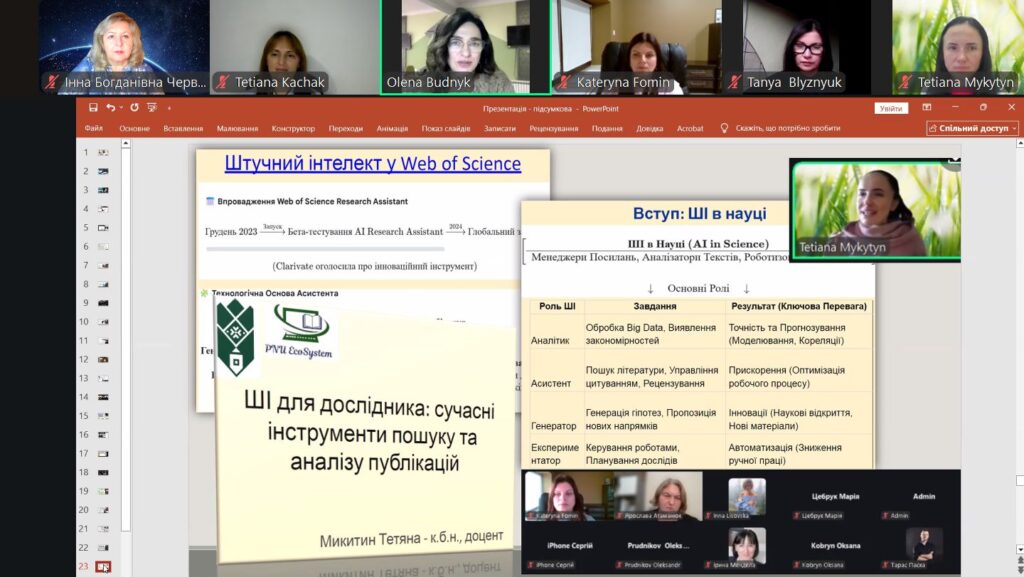The image size is (1024, 577).
Task: Click muted mic icon on Tetiana Kachak tile
Action: [x=223, y=83]
